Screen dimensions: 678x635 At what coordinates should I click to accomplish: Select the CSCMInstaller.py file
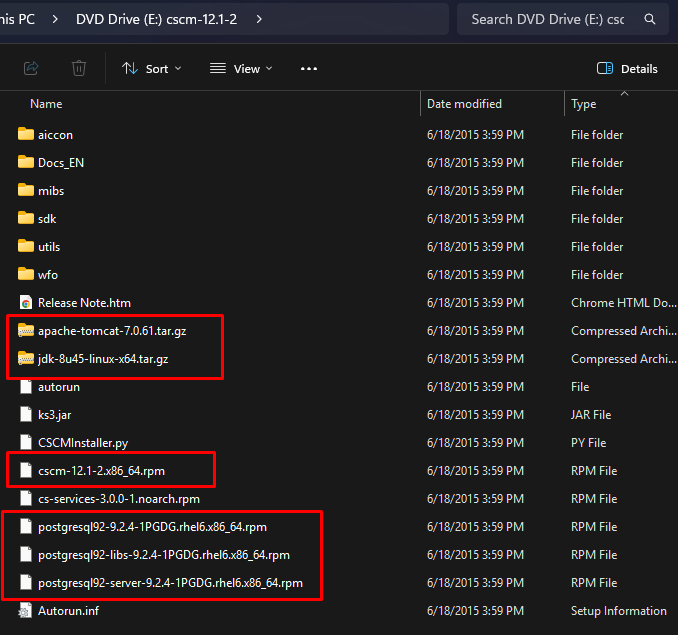coord(83,443)
